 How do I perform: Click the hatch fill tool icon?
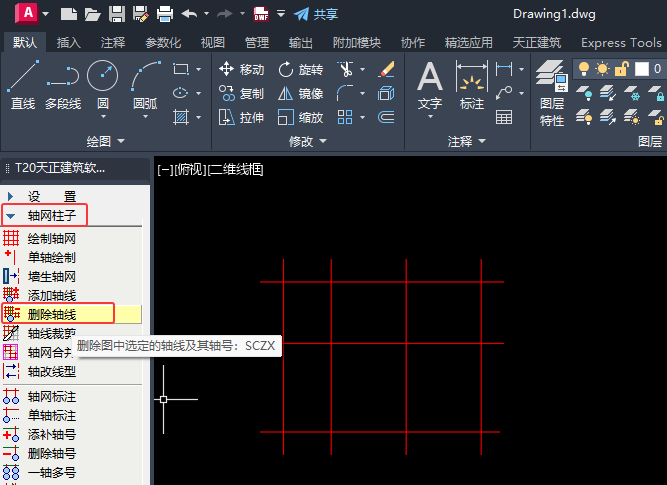pyautogui.click(x=181, y=117)
